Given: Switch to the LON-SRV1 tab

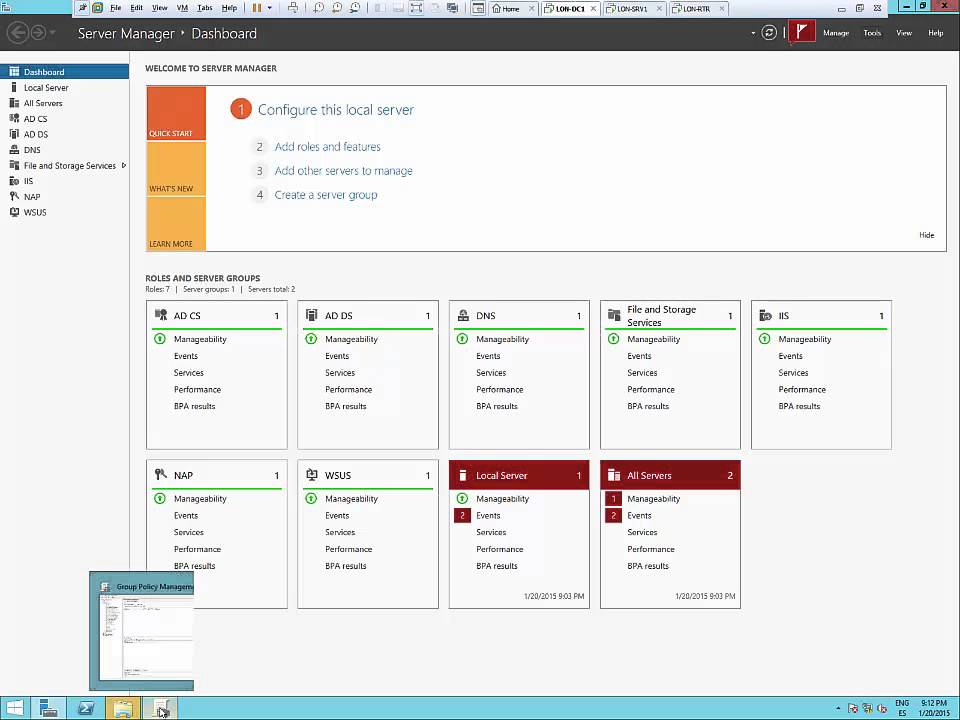Looking at the screenshot, I should pos(632,9).
